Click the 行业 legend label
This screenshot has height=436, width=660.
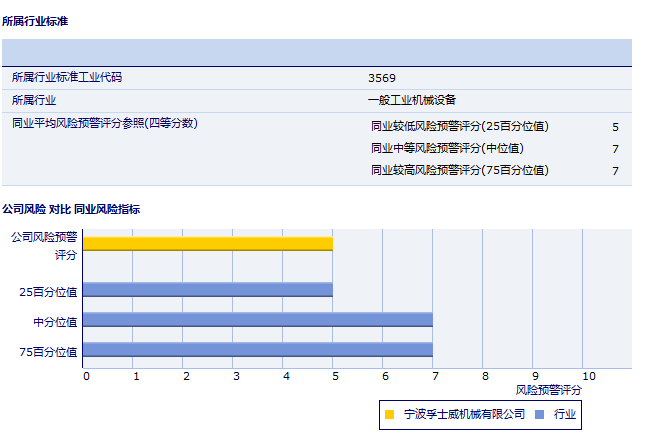[564, 414]
